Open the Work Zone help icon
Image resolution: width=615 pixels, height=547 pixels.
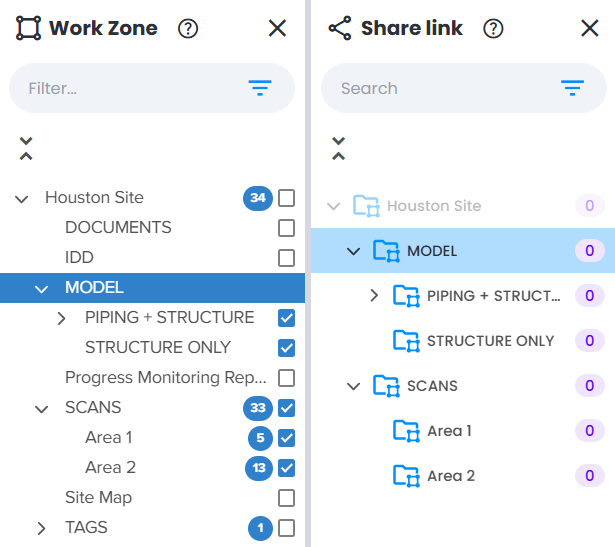(188, 29)
